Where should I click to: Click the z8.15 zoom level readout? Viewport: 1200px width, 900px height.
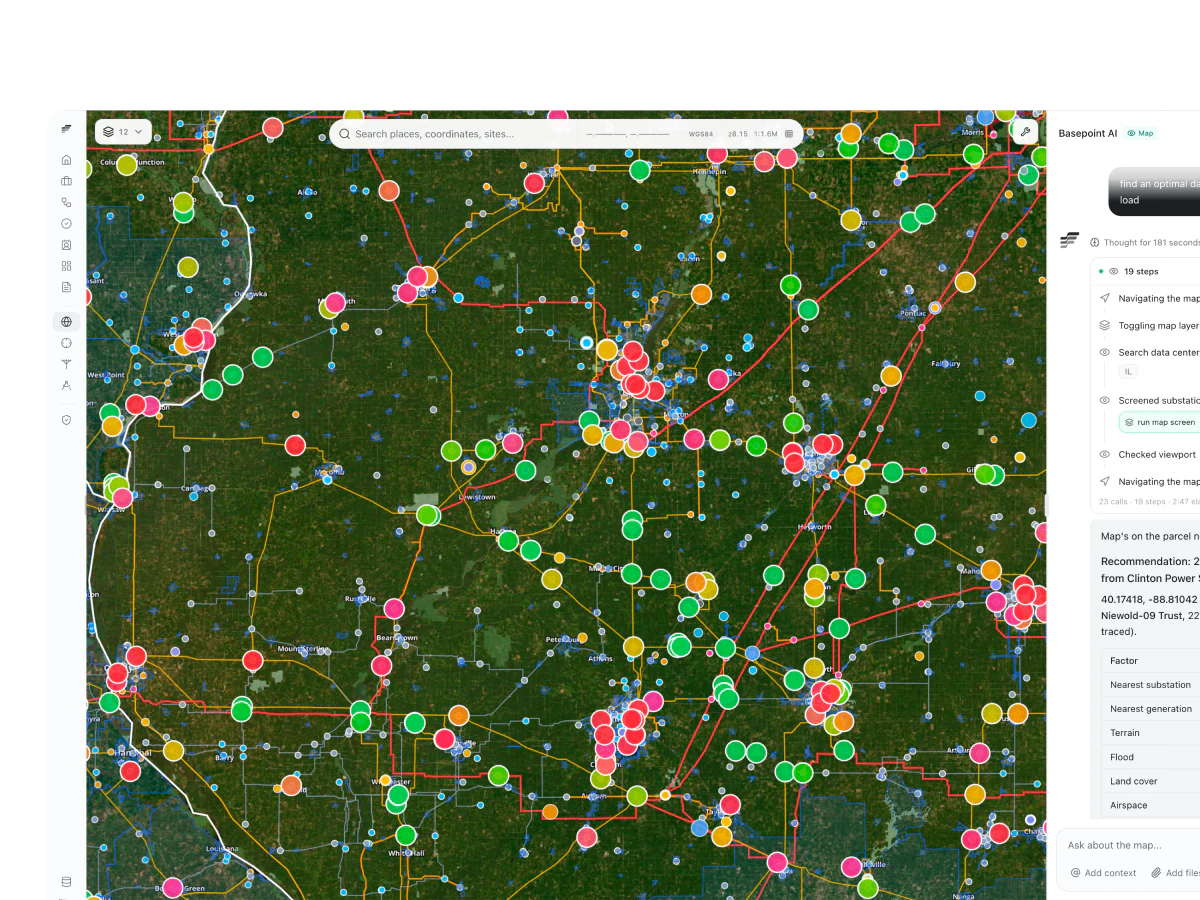[738, 134]
